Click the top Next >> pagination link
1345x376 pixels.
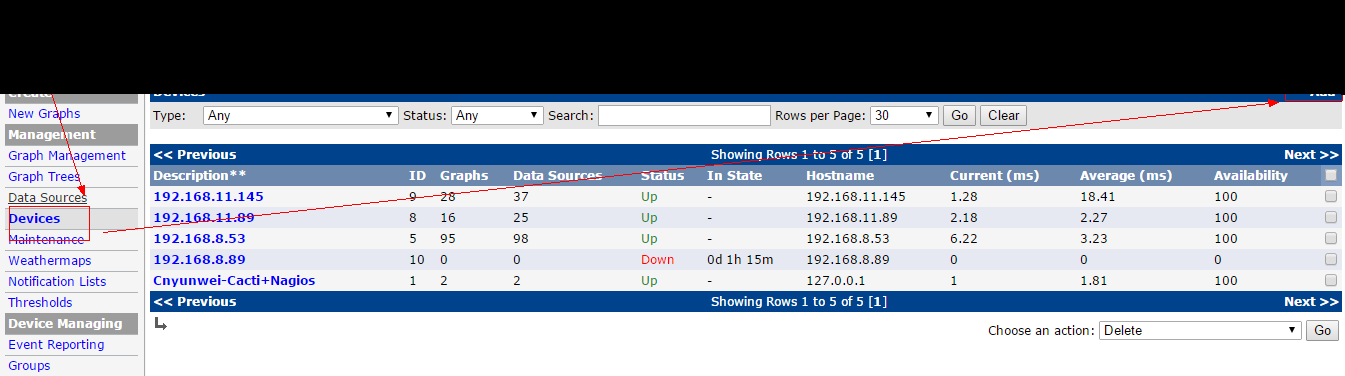[1311, 154]
